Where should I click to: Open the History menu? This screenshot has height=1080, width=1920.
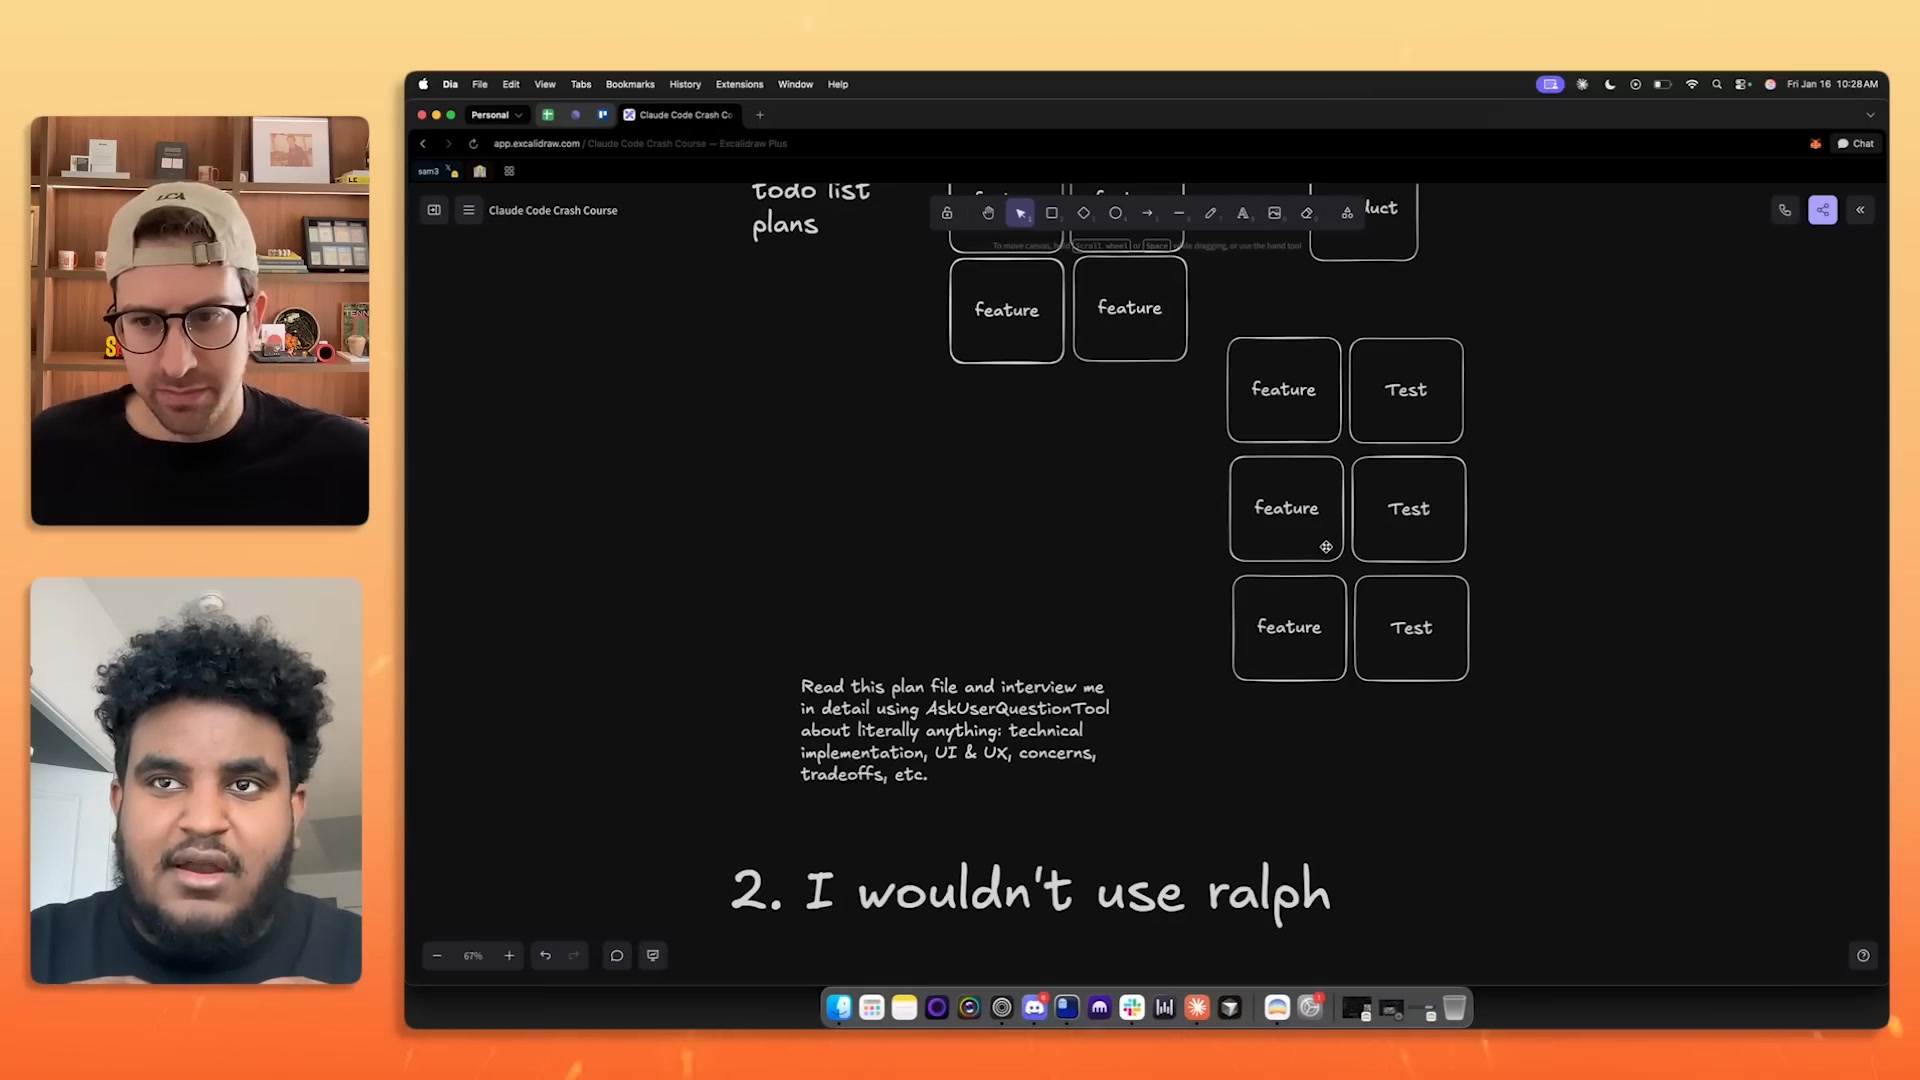[x=685, y=85]
